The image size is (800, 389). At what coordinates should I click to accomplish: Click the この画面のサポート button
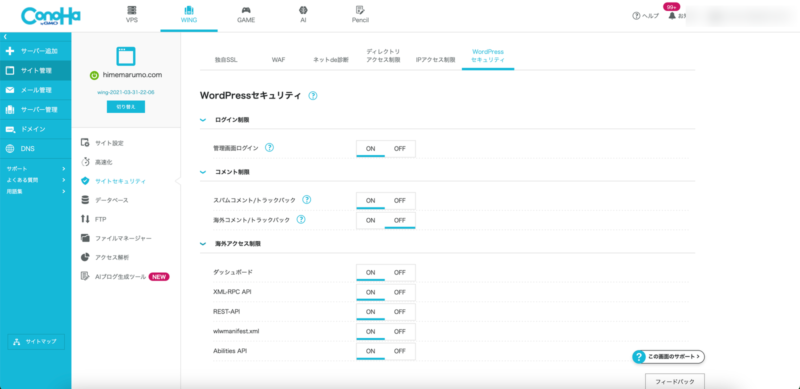pyautogui.click(x=668, y=357)
